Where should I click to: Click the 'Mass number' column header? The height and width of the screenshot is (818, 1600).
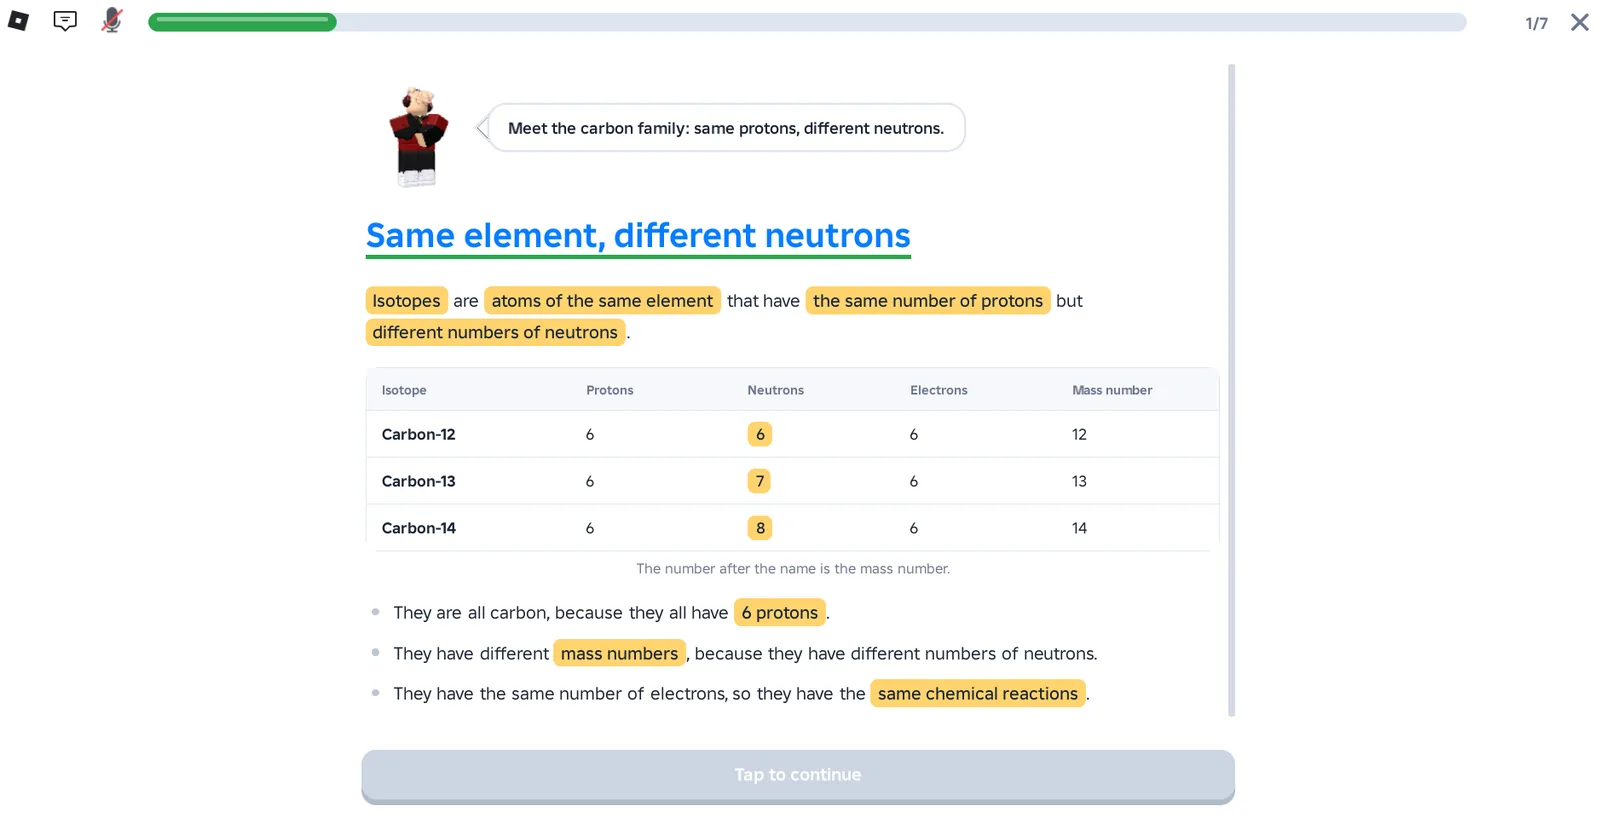[1112, 390]
